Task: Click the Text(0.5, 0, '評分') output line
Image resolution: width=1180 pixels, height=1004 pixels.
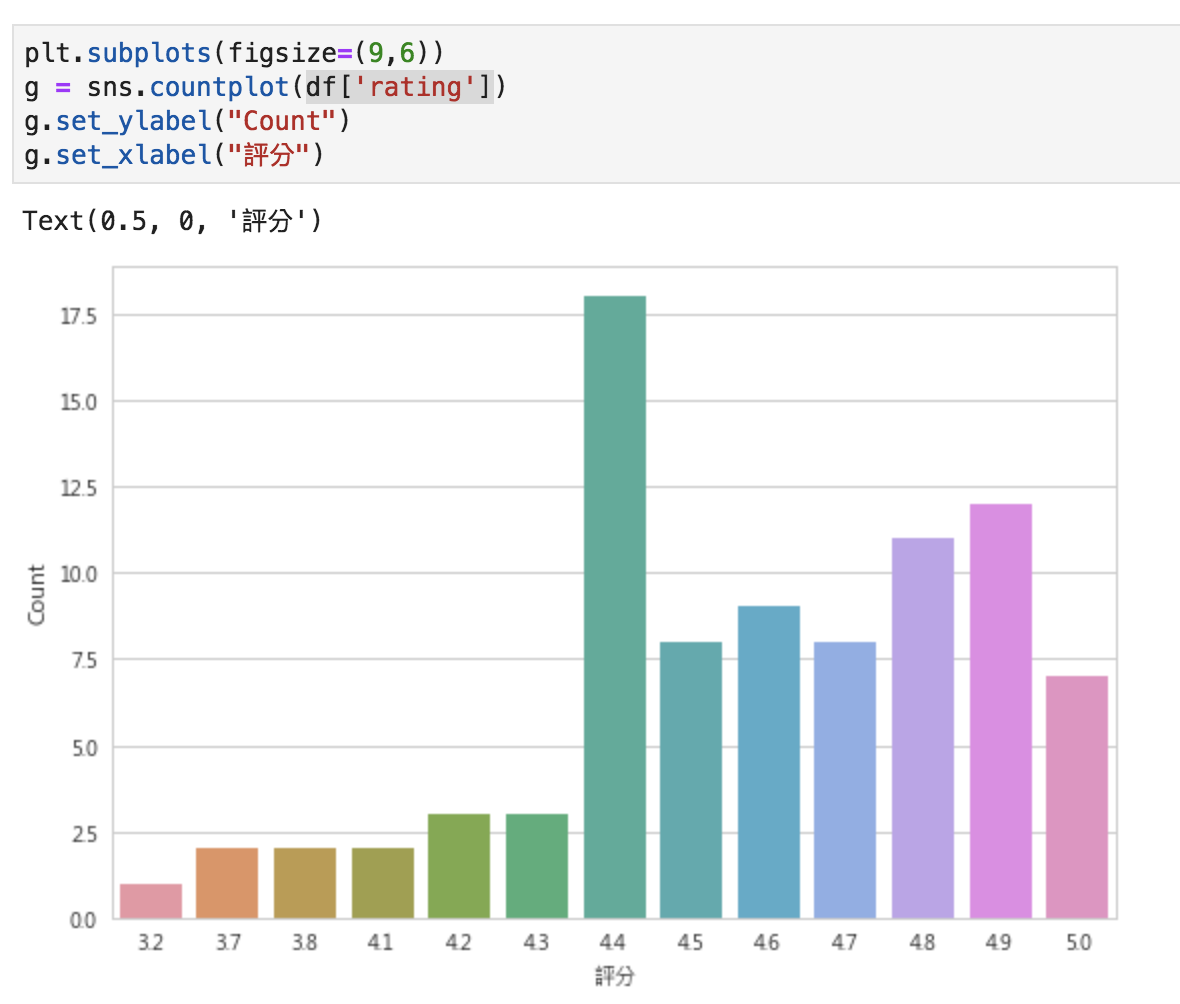Action: point(172,221)
